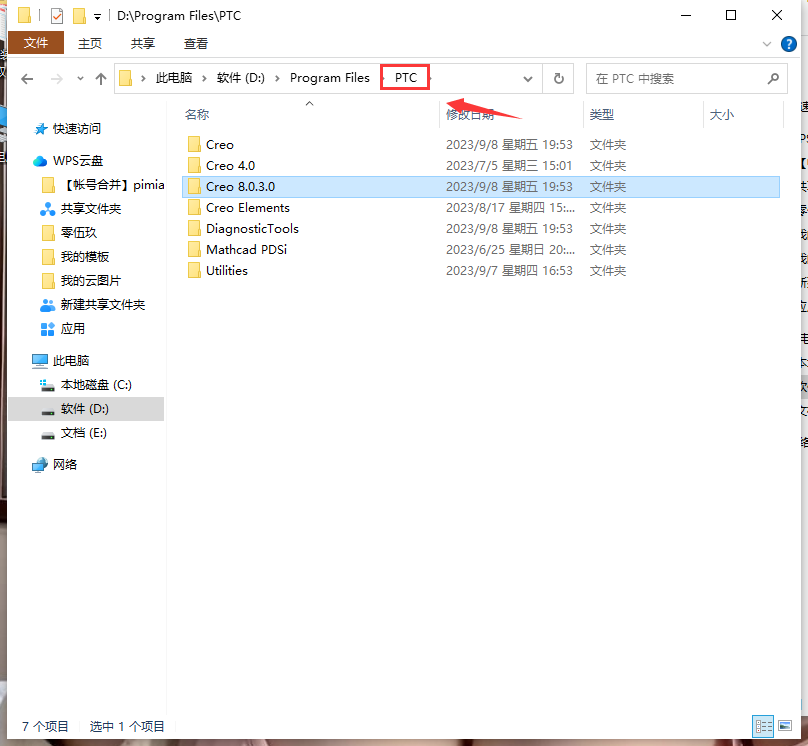
Task: Click the Creo Elements folder name
Action: pos(248,208)
